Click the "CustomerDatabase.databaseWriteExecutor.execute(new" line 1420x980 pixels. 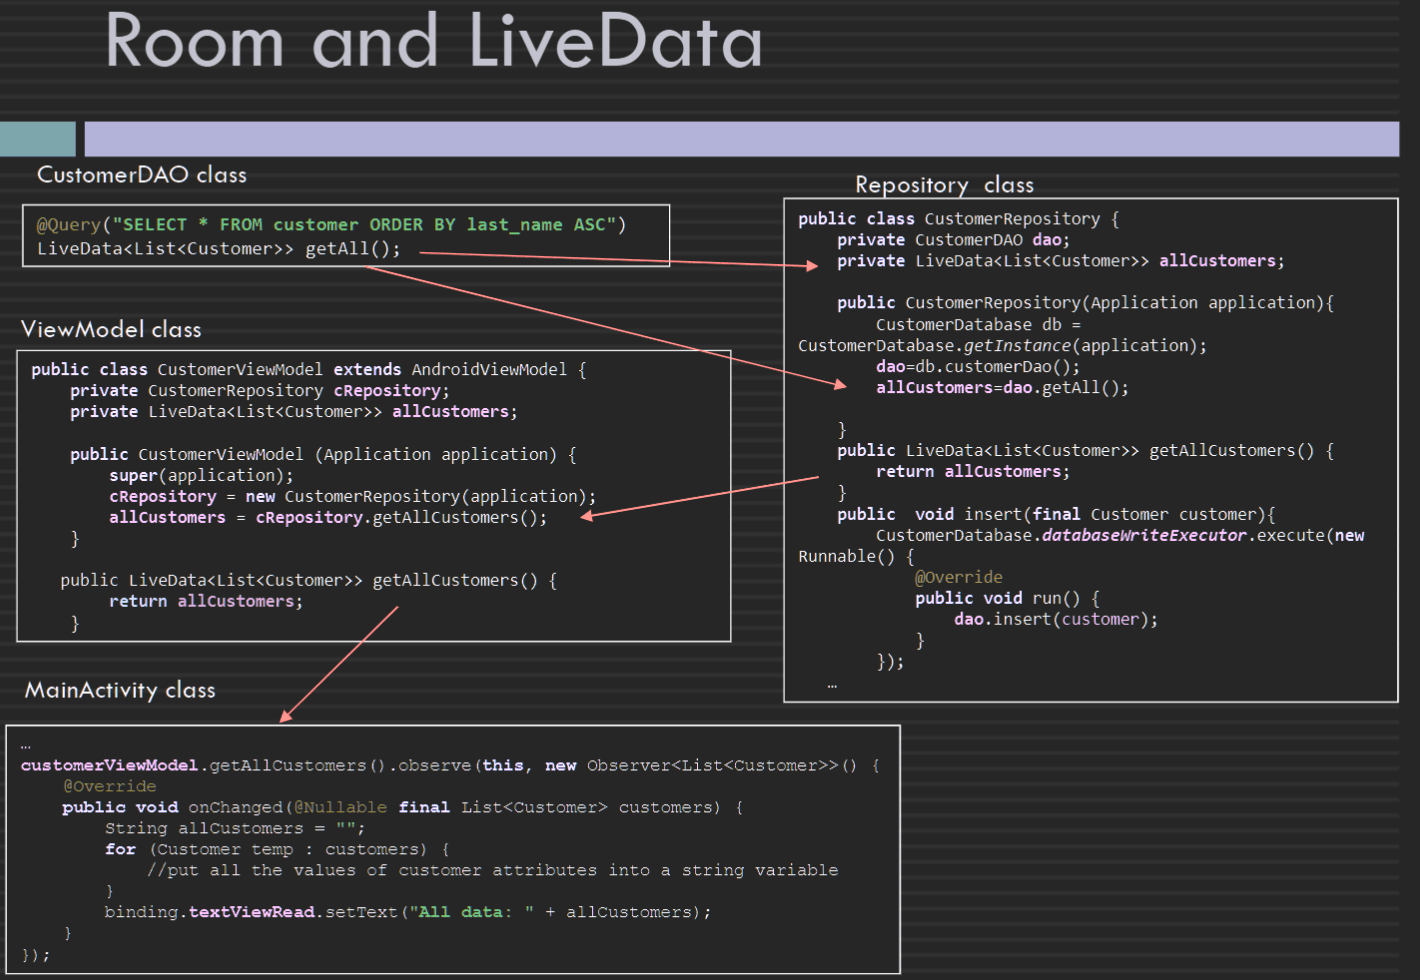[x=1120, y=536]
